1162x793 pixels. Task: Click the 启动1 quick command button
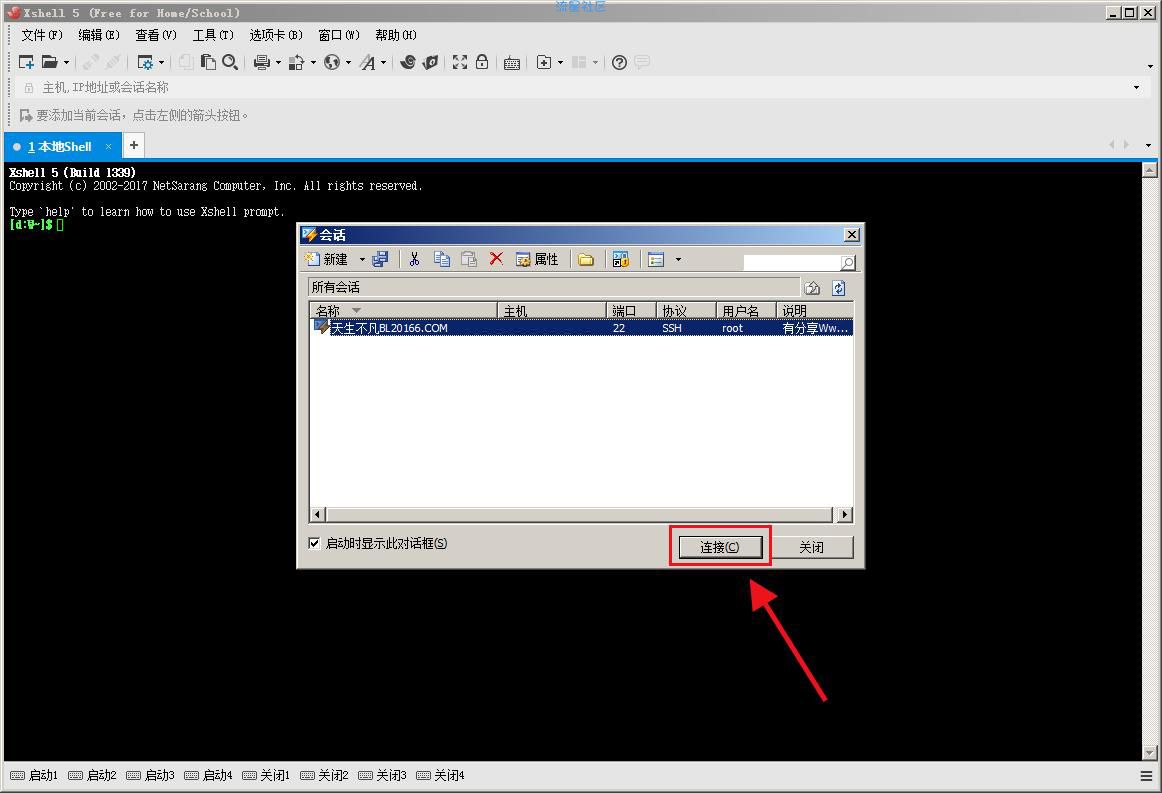click(34, 775)
